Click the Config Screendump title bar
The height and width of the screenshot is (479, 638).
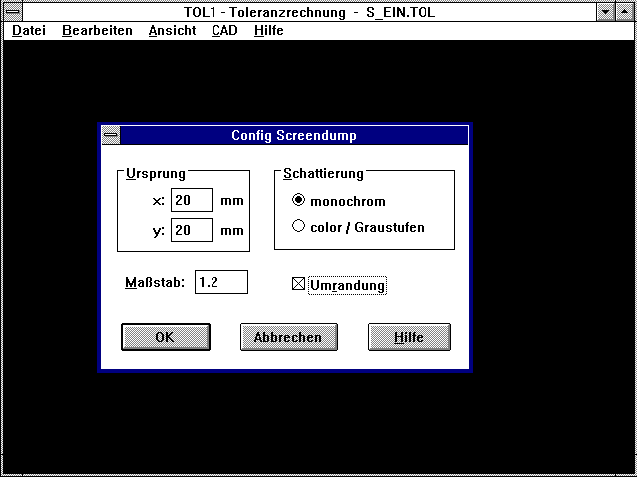point(293,136)
